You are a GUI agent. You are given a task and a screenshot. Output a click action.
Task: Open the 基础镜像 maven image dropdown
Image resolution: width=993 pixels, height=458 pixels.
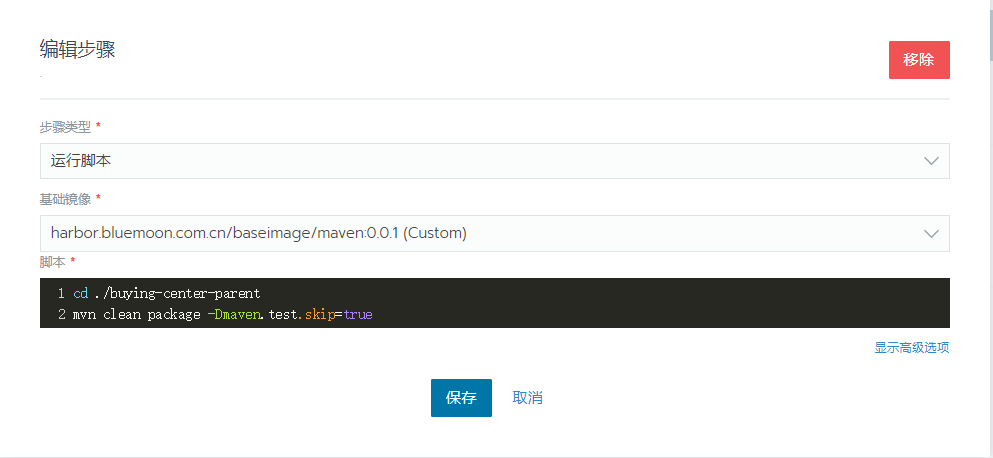[x=480, y=233]
